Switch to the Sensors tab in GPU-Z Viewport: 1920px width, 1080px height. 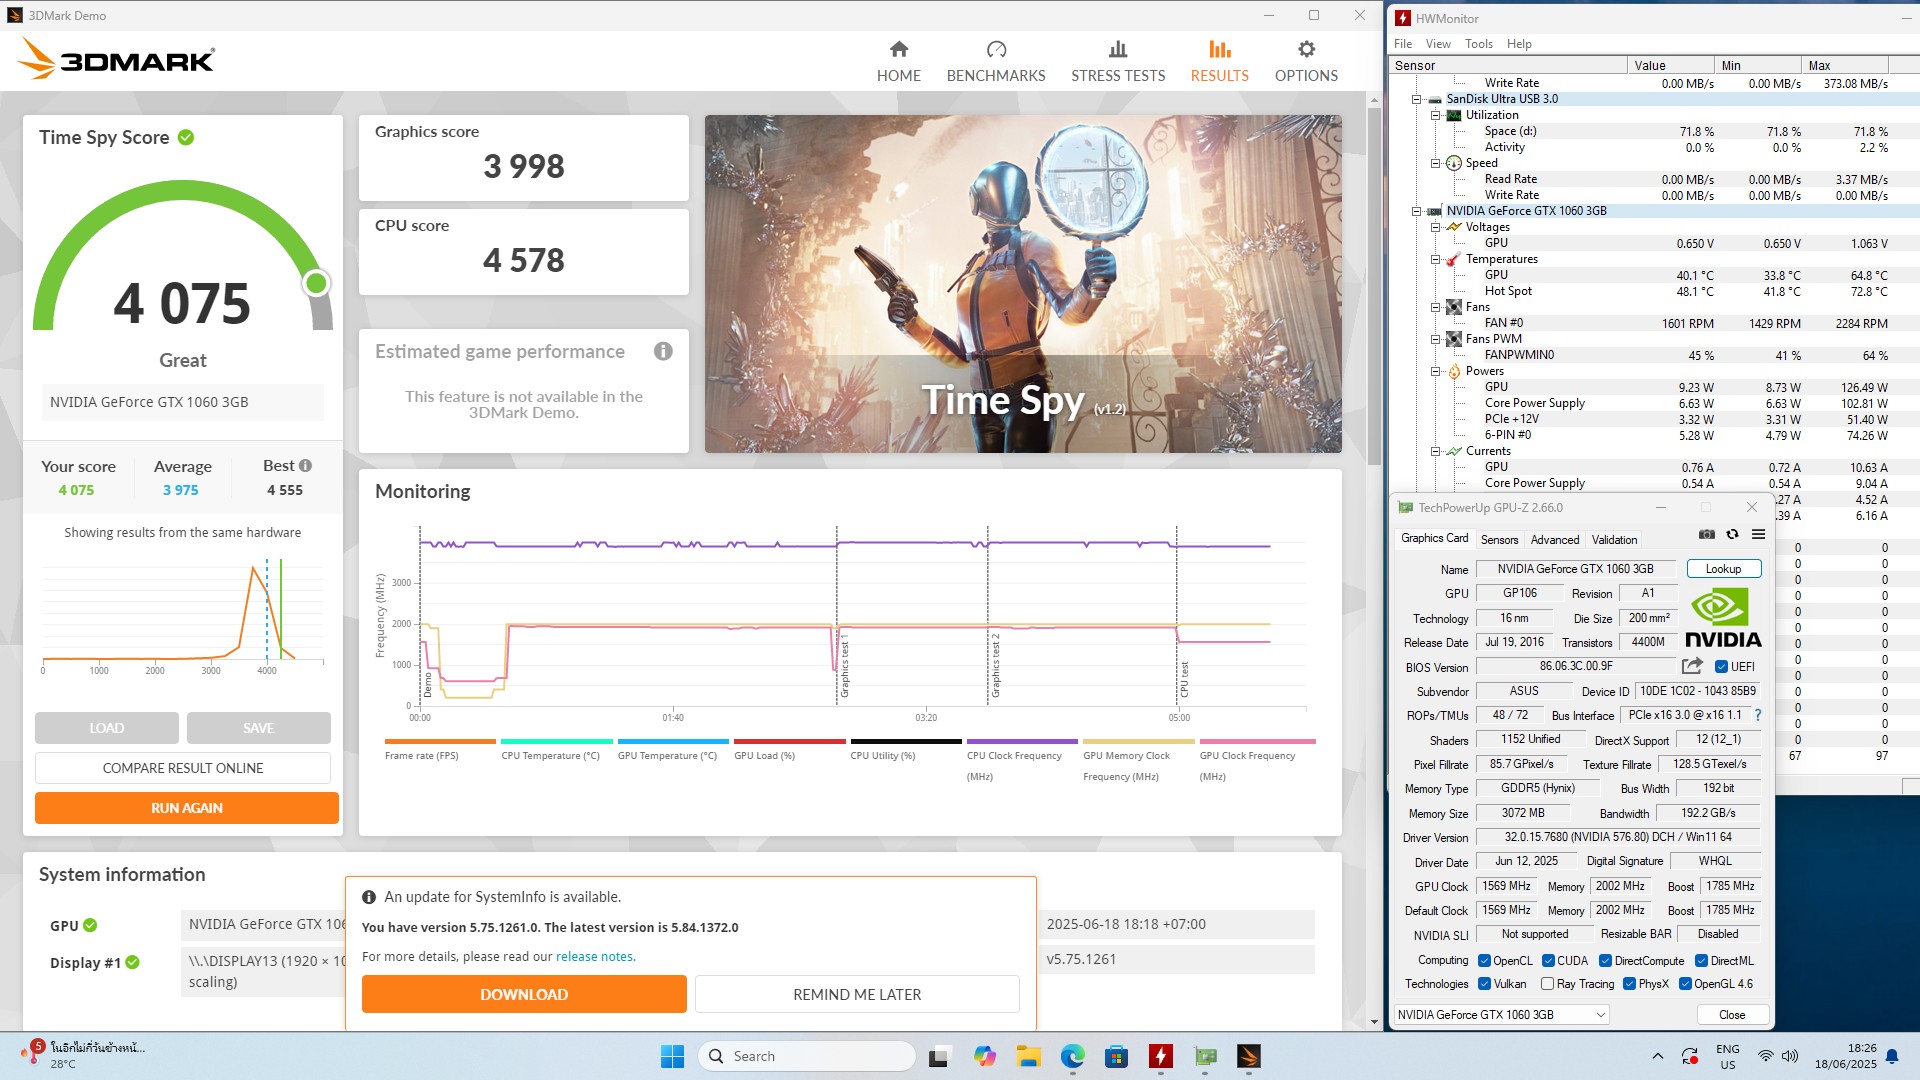[x=1499, y=539]
